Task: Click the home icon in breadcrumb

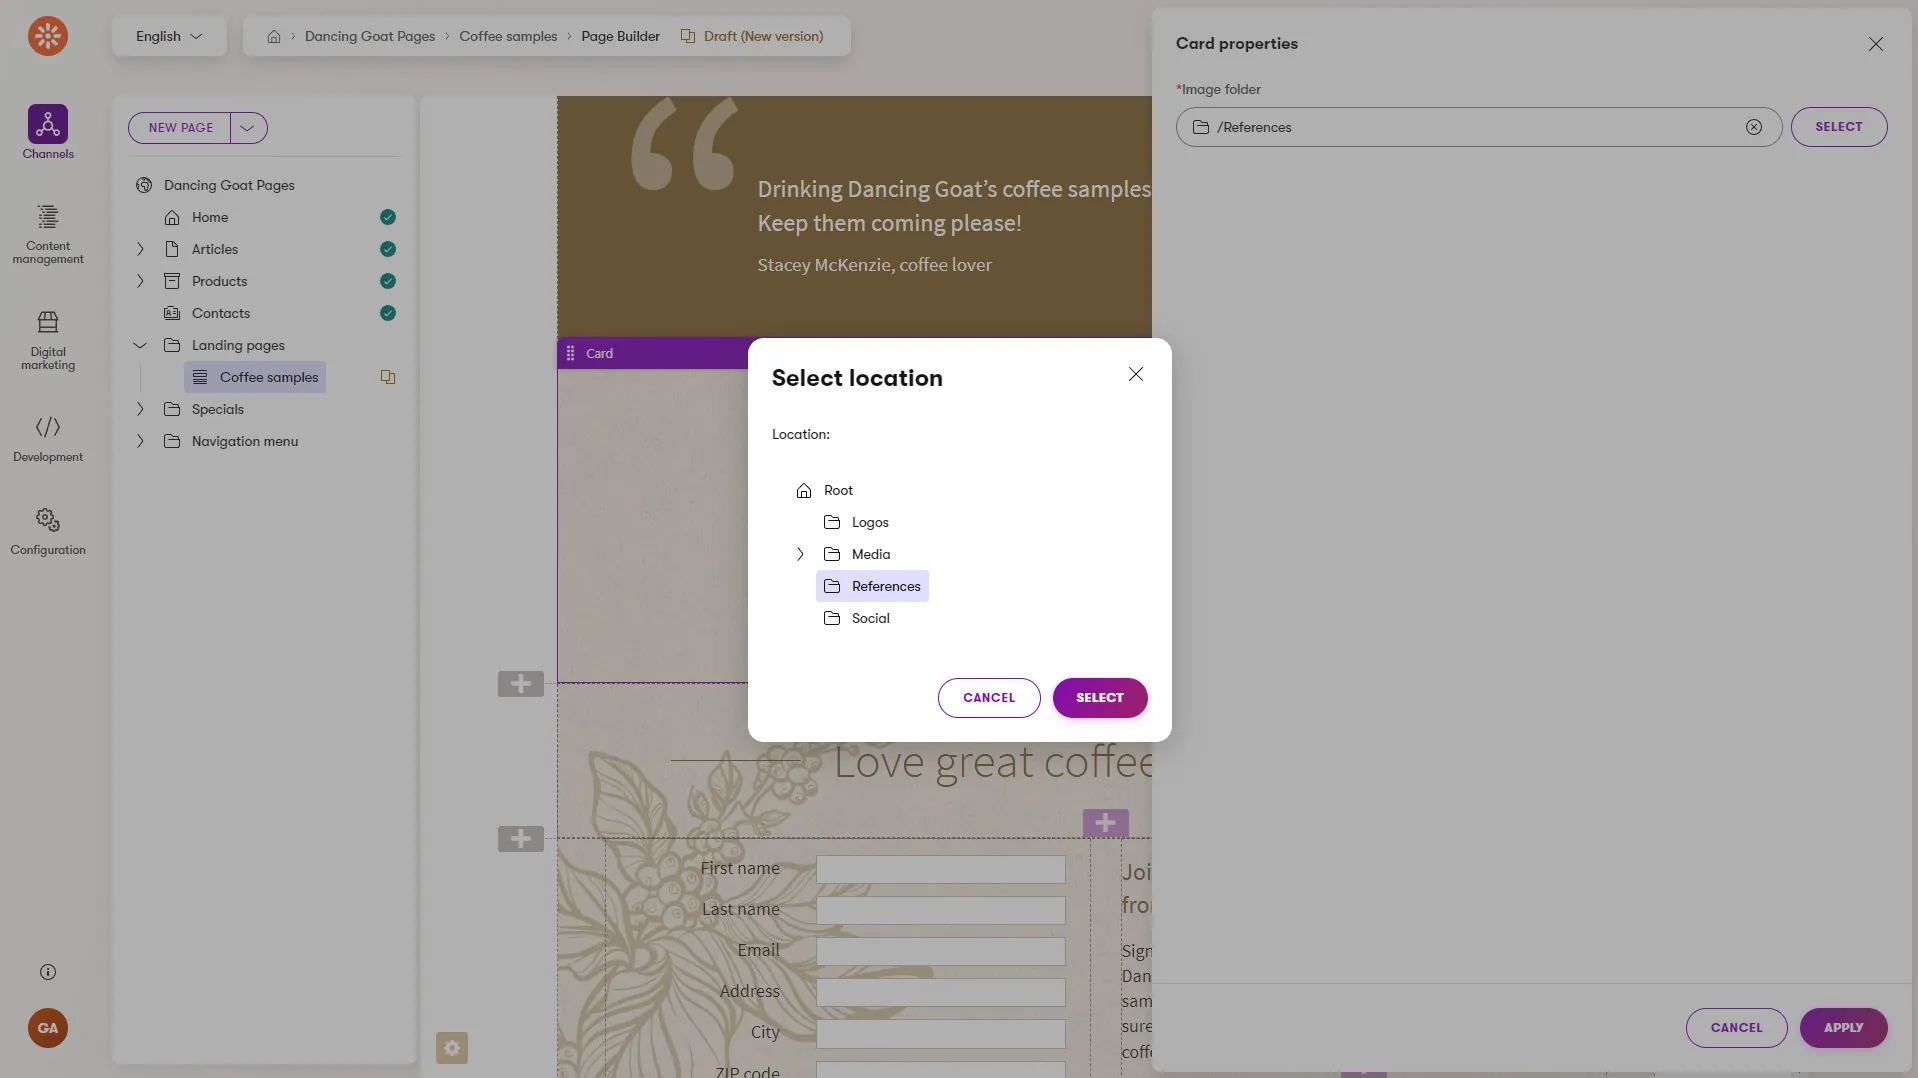Action: pyautogui.click(x=273, y=36)
